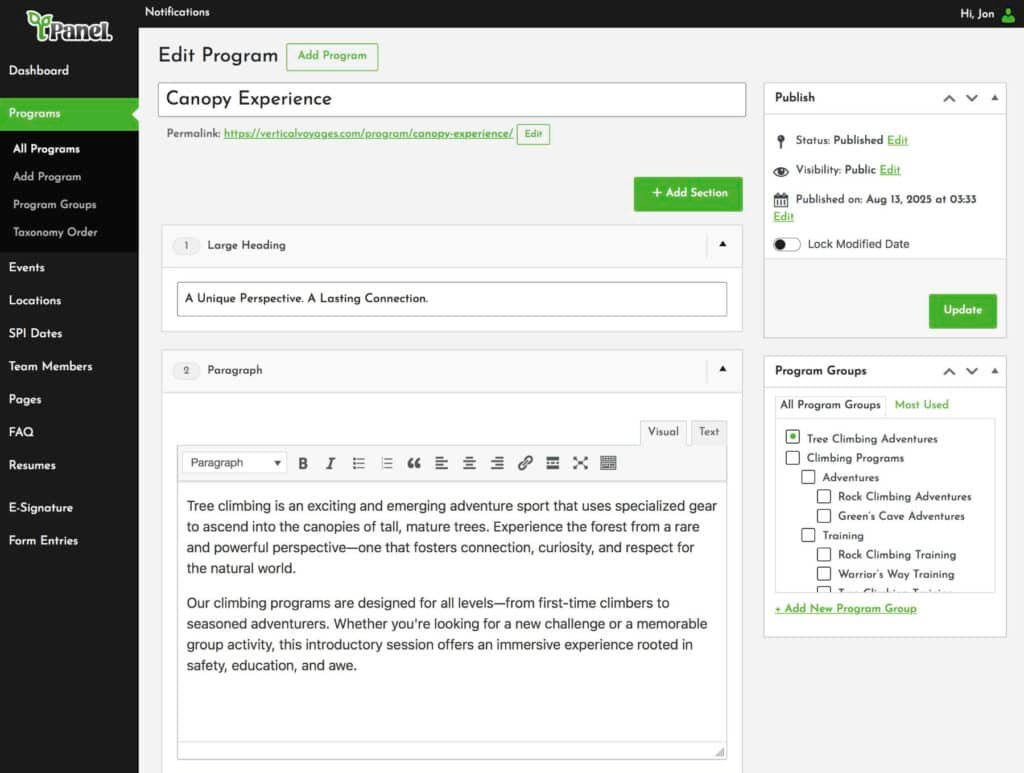Switch editor to the Visual tab
Viewport: 1024px width, 773px height.
coord(664,432)
